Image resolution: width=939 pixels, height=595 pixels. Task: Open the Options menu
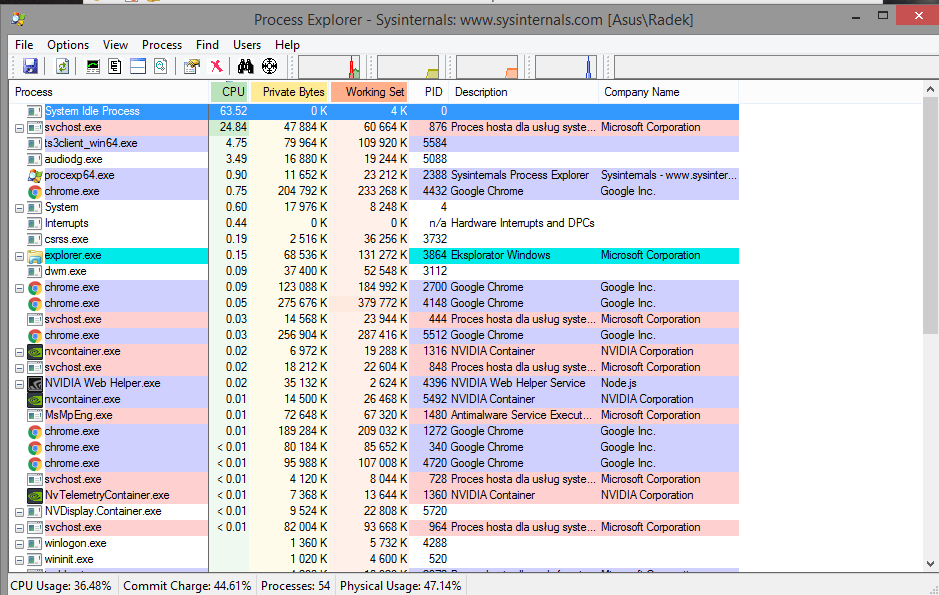coord(68,45)
